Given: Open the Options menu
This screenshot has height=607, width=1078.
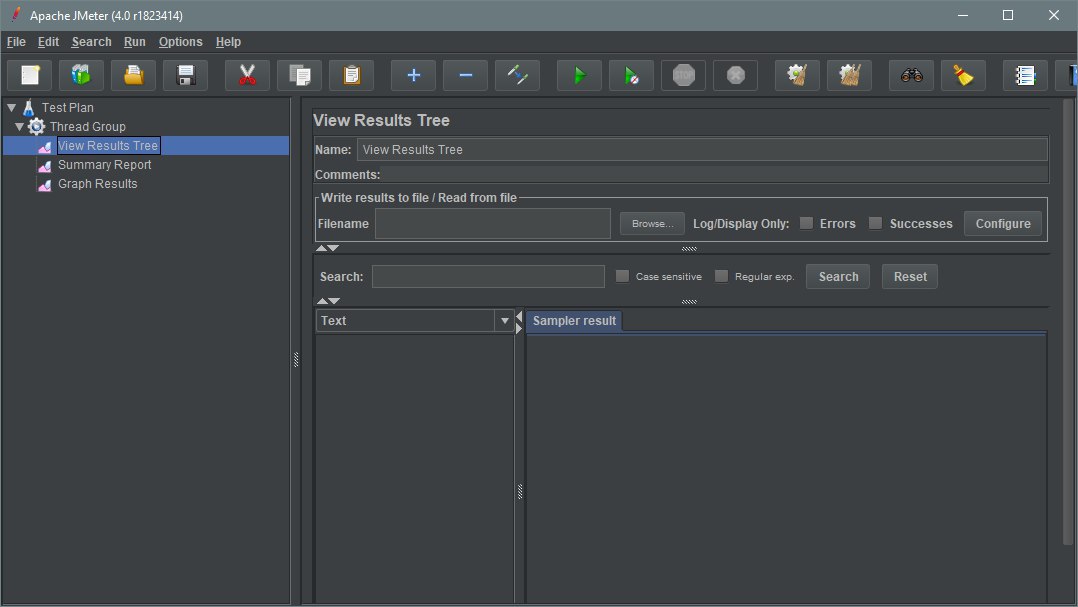Looking at the screenshot, I should tap(181, 41).
